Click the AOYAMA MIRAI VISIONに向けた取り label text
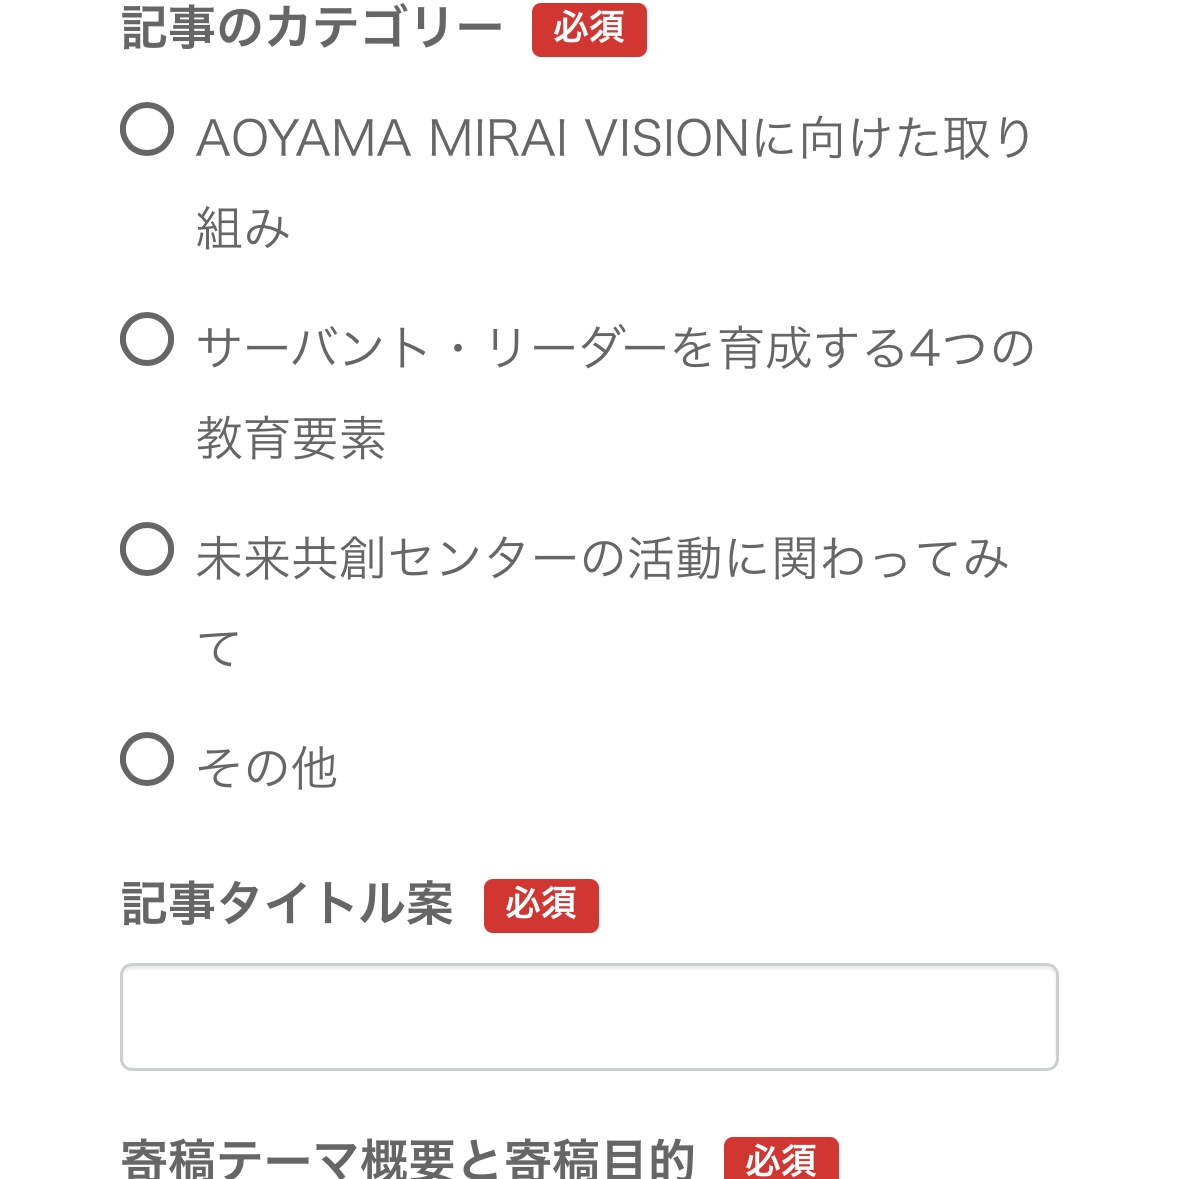This screenshot has height=1179, width=1179. (614, 138)
